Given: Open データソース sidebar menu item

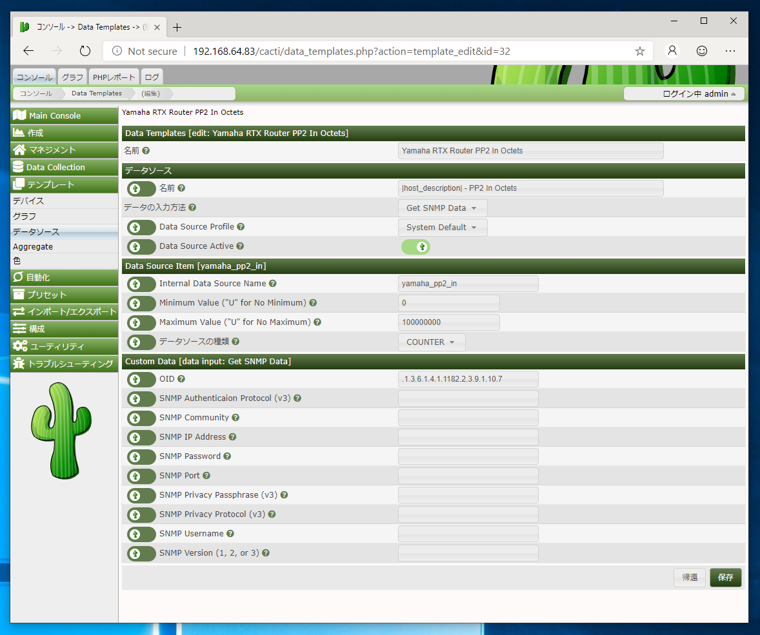Looking at the screenshot, I should tap(64, 232).
